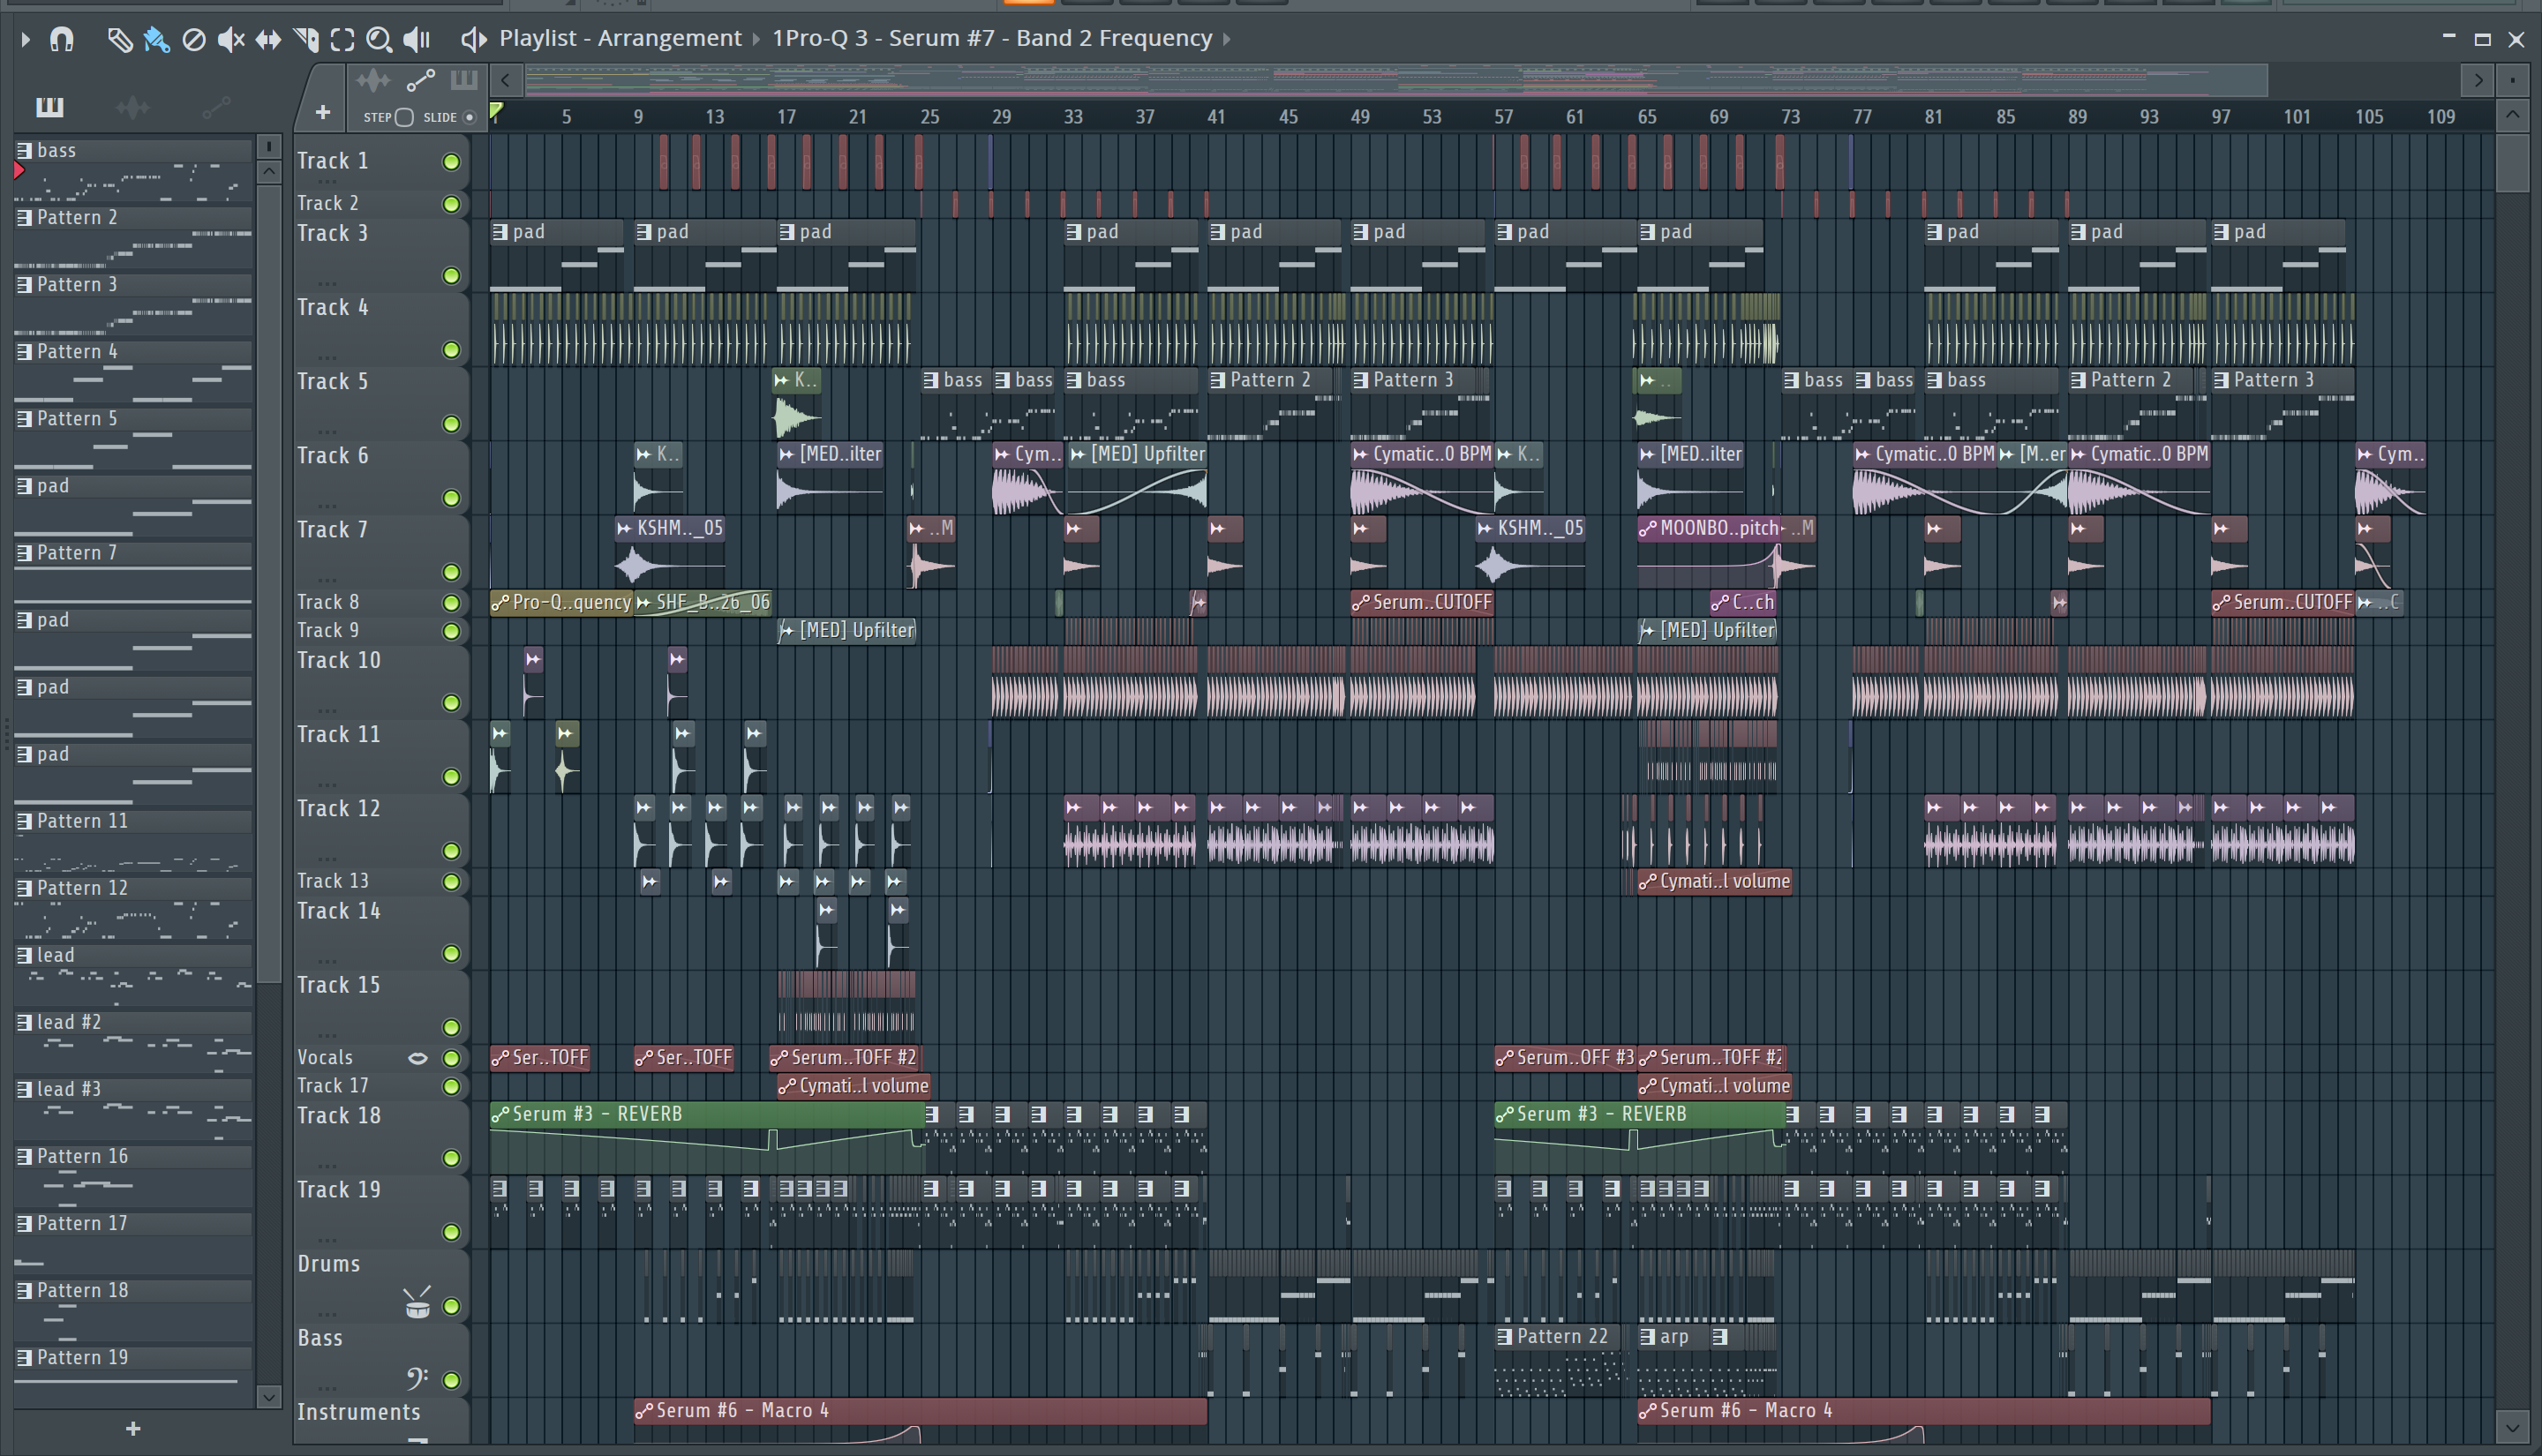Select the Select marquee tool
The width and height of the screenshot is (2542, 1456).
(x=342, y=39)
